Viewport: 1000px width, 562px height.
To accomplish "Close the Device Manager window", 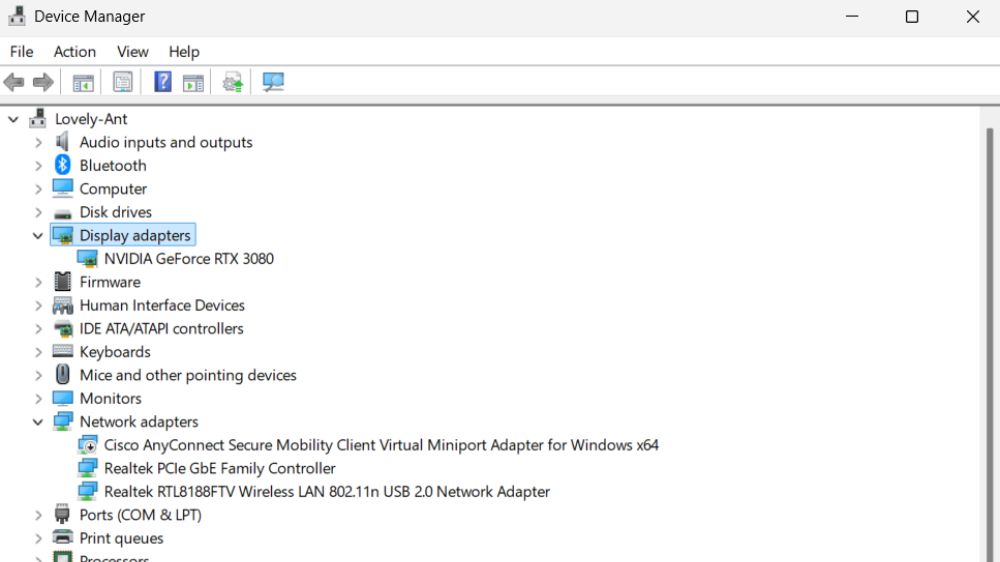I will click(x=973, y=17).
